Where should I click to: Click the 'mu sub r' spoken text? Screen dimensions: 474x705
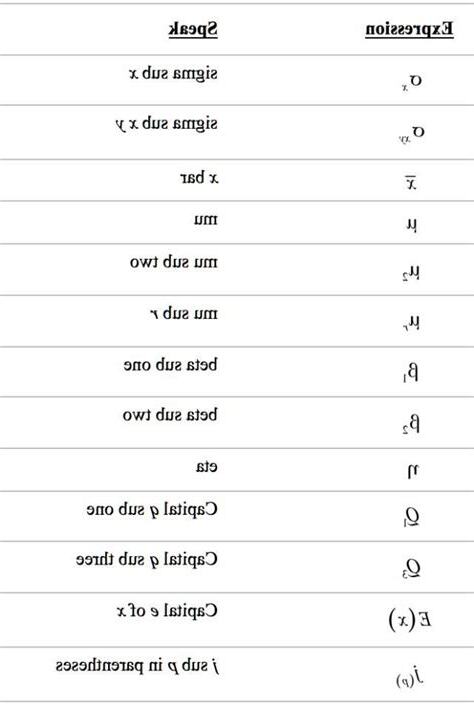click(184, 313)
